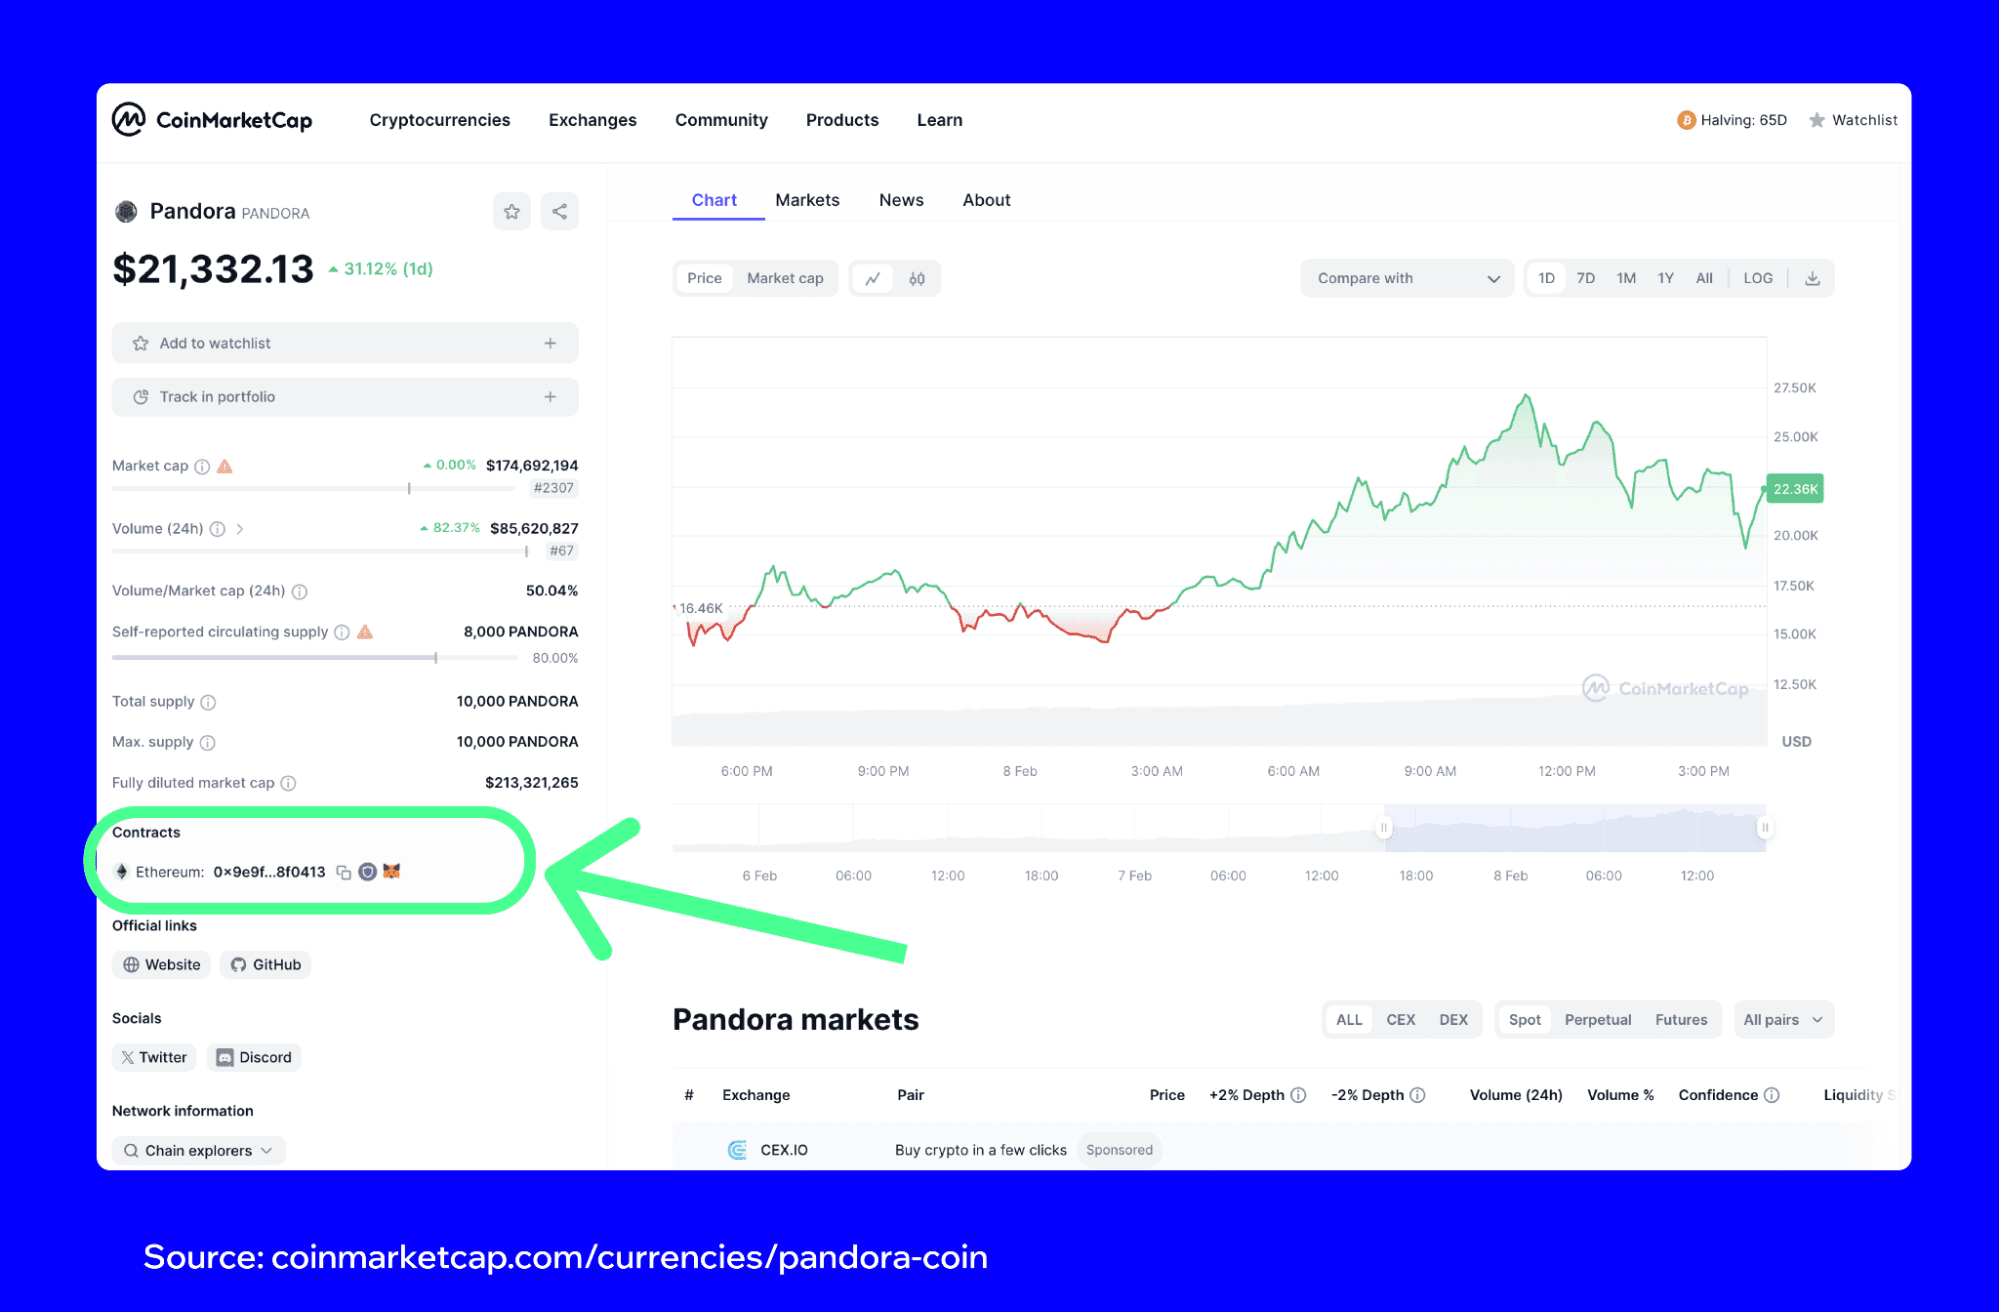Click the Confidence info icon
The image size is (1999, 1312).
[x=1771, y=1095]
